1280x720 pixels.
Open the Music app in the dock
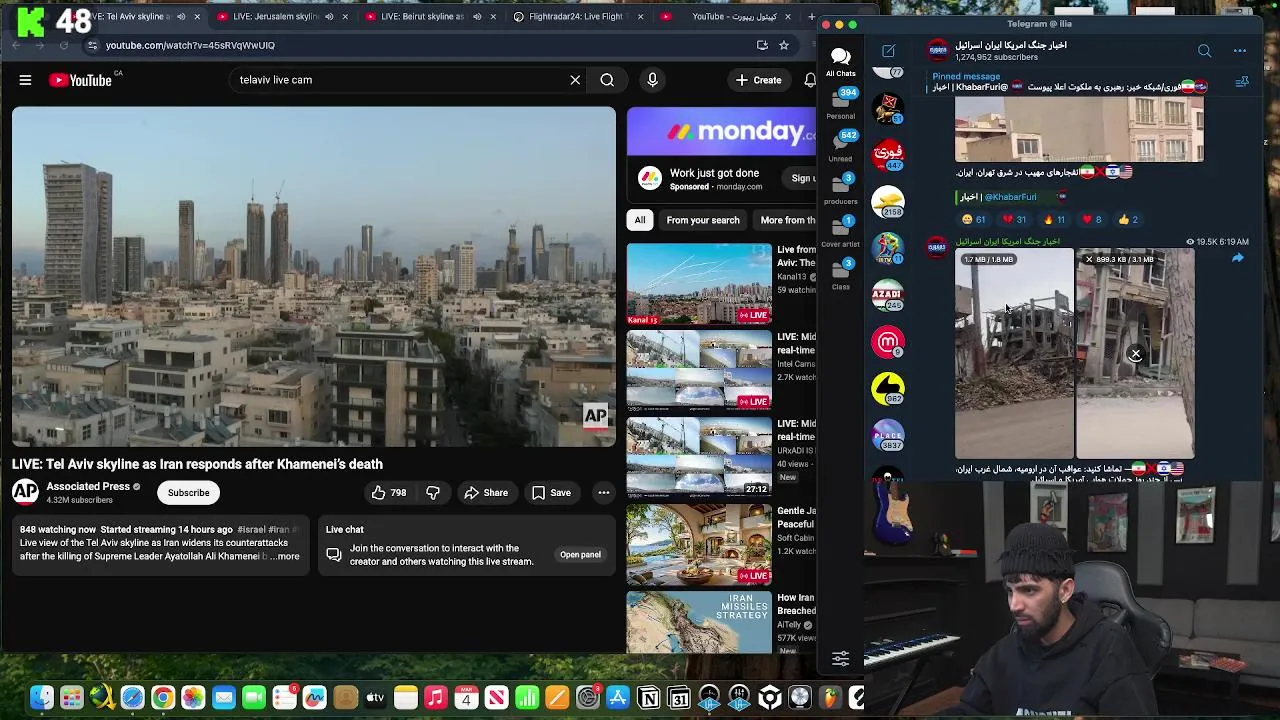(x=435, y=698)
